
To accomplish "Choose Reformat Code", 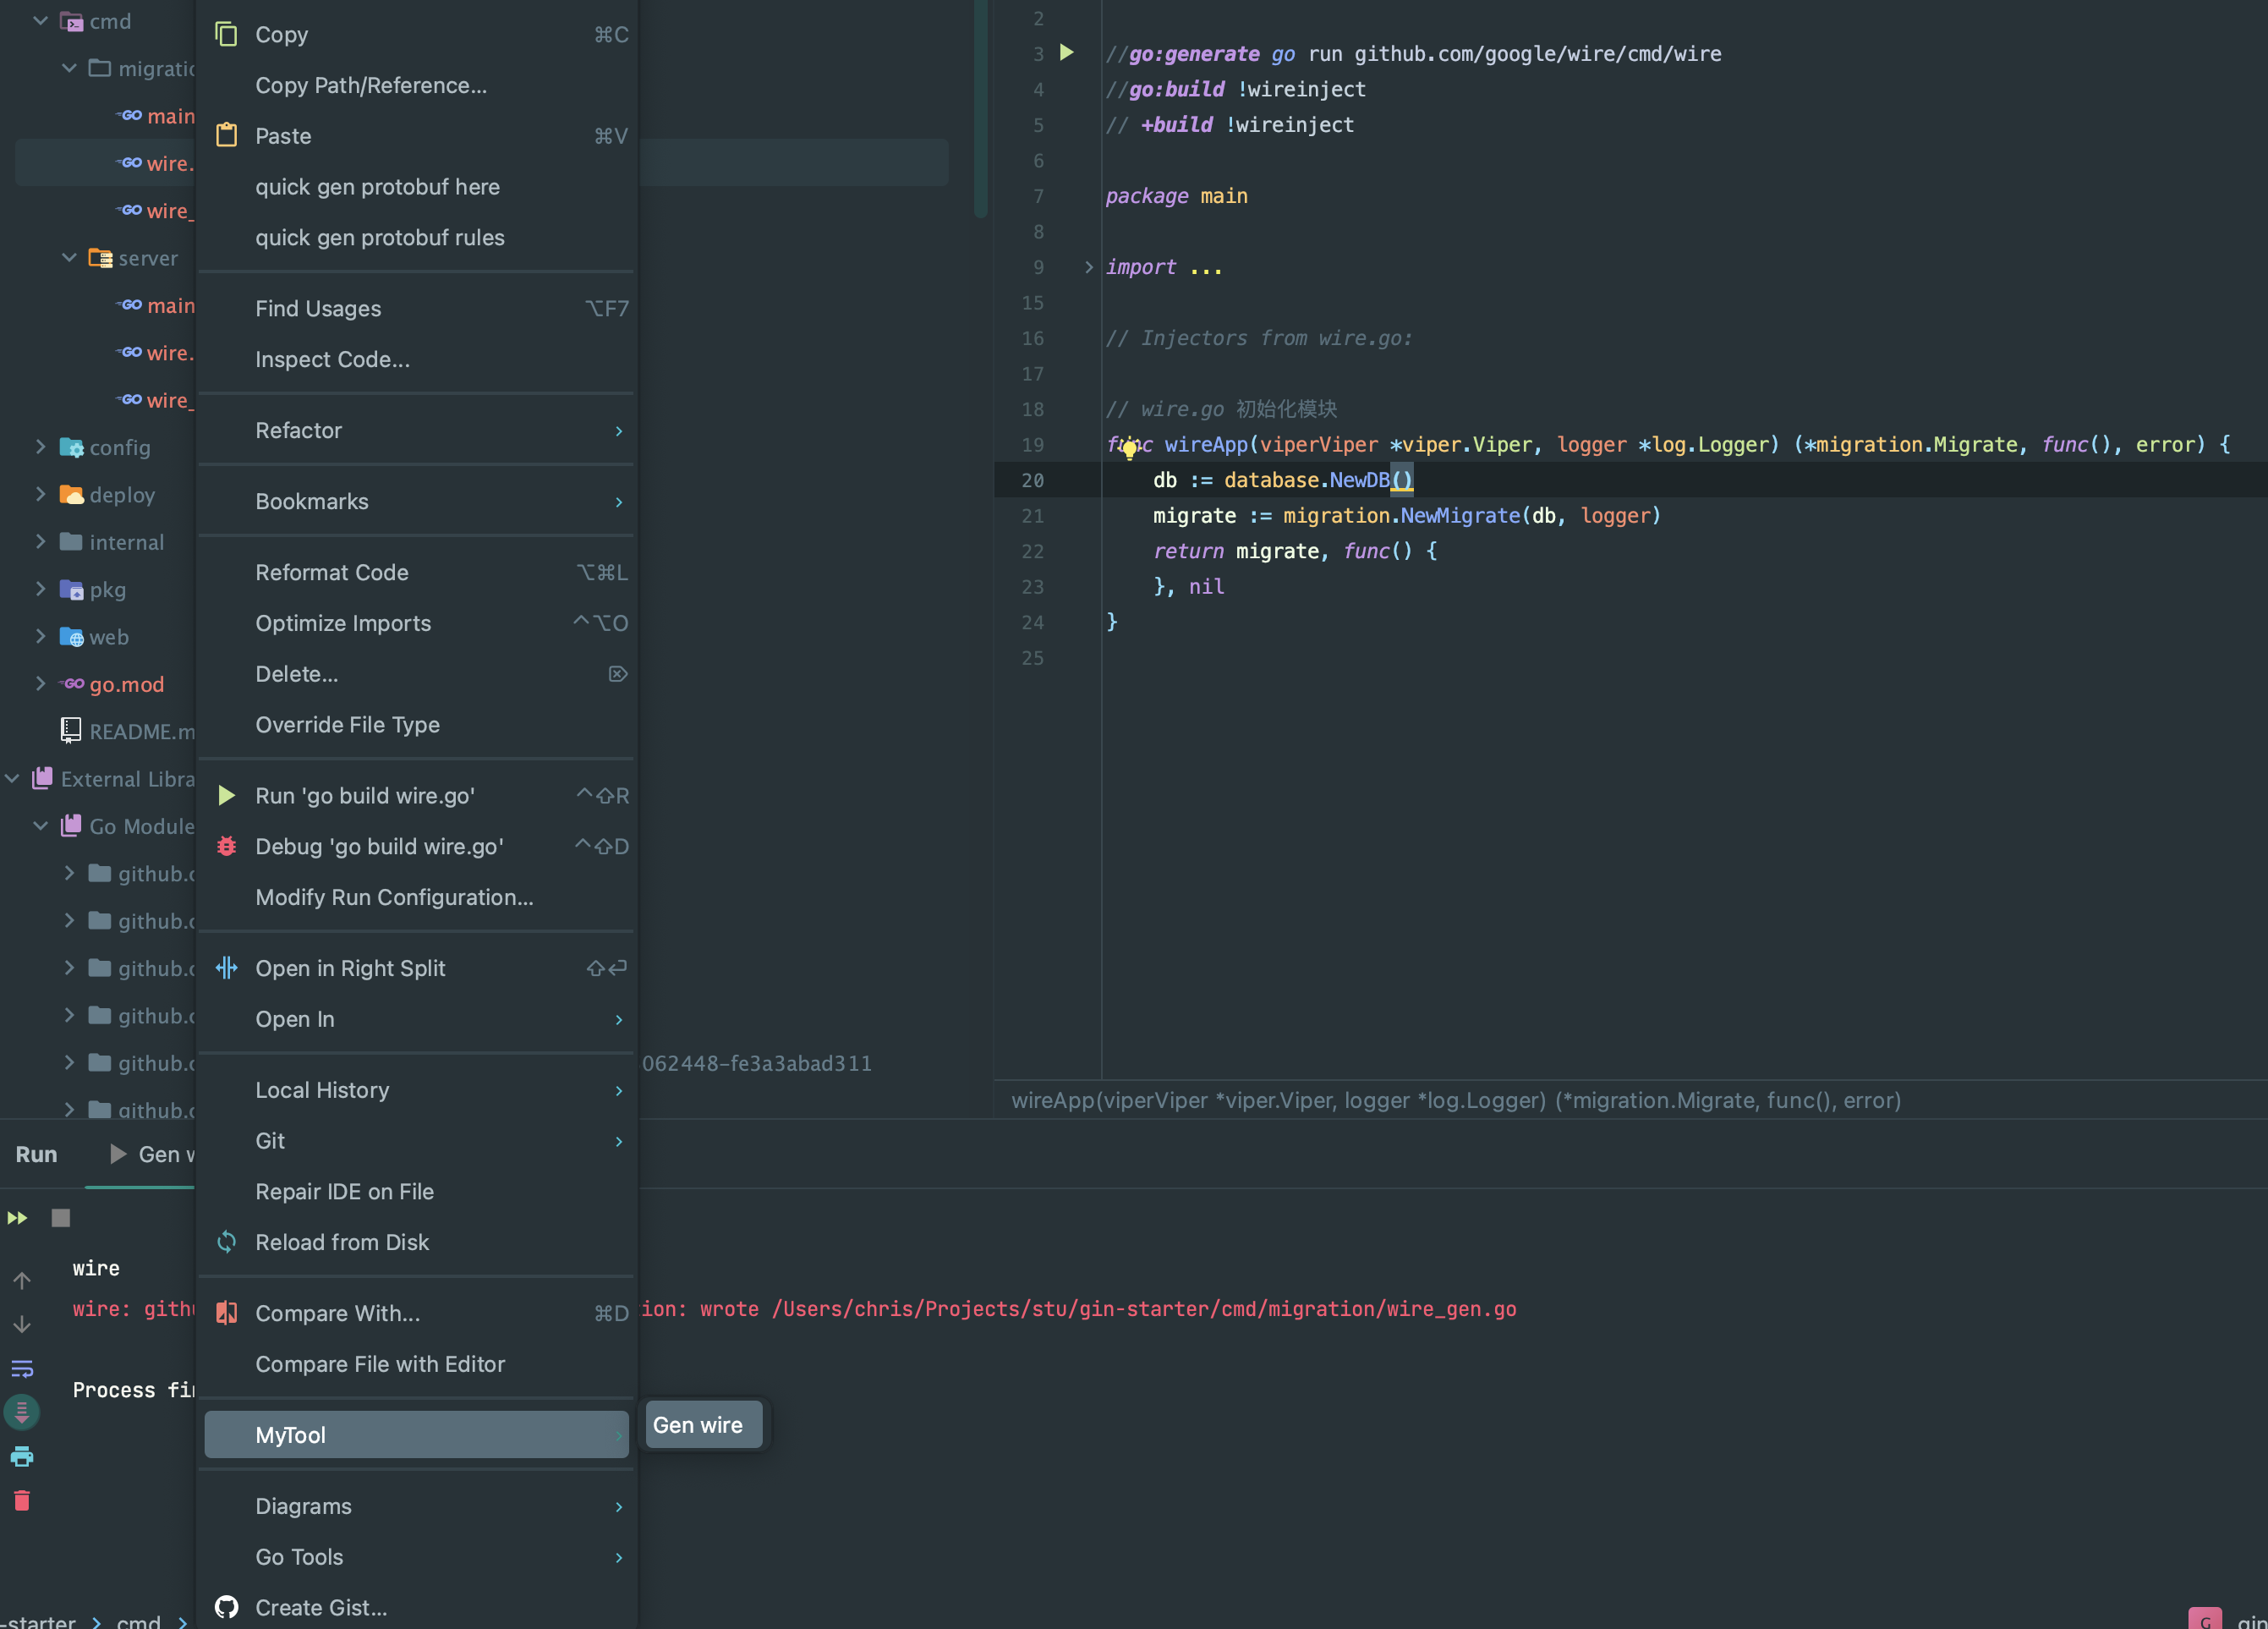I will [x=417, y=572].
